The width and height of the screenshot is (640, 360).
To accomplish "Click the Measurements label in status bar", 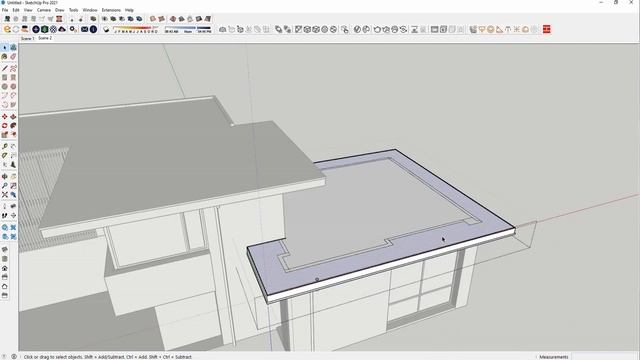I will click(553, 357).
